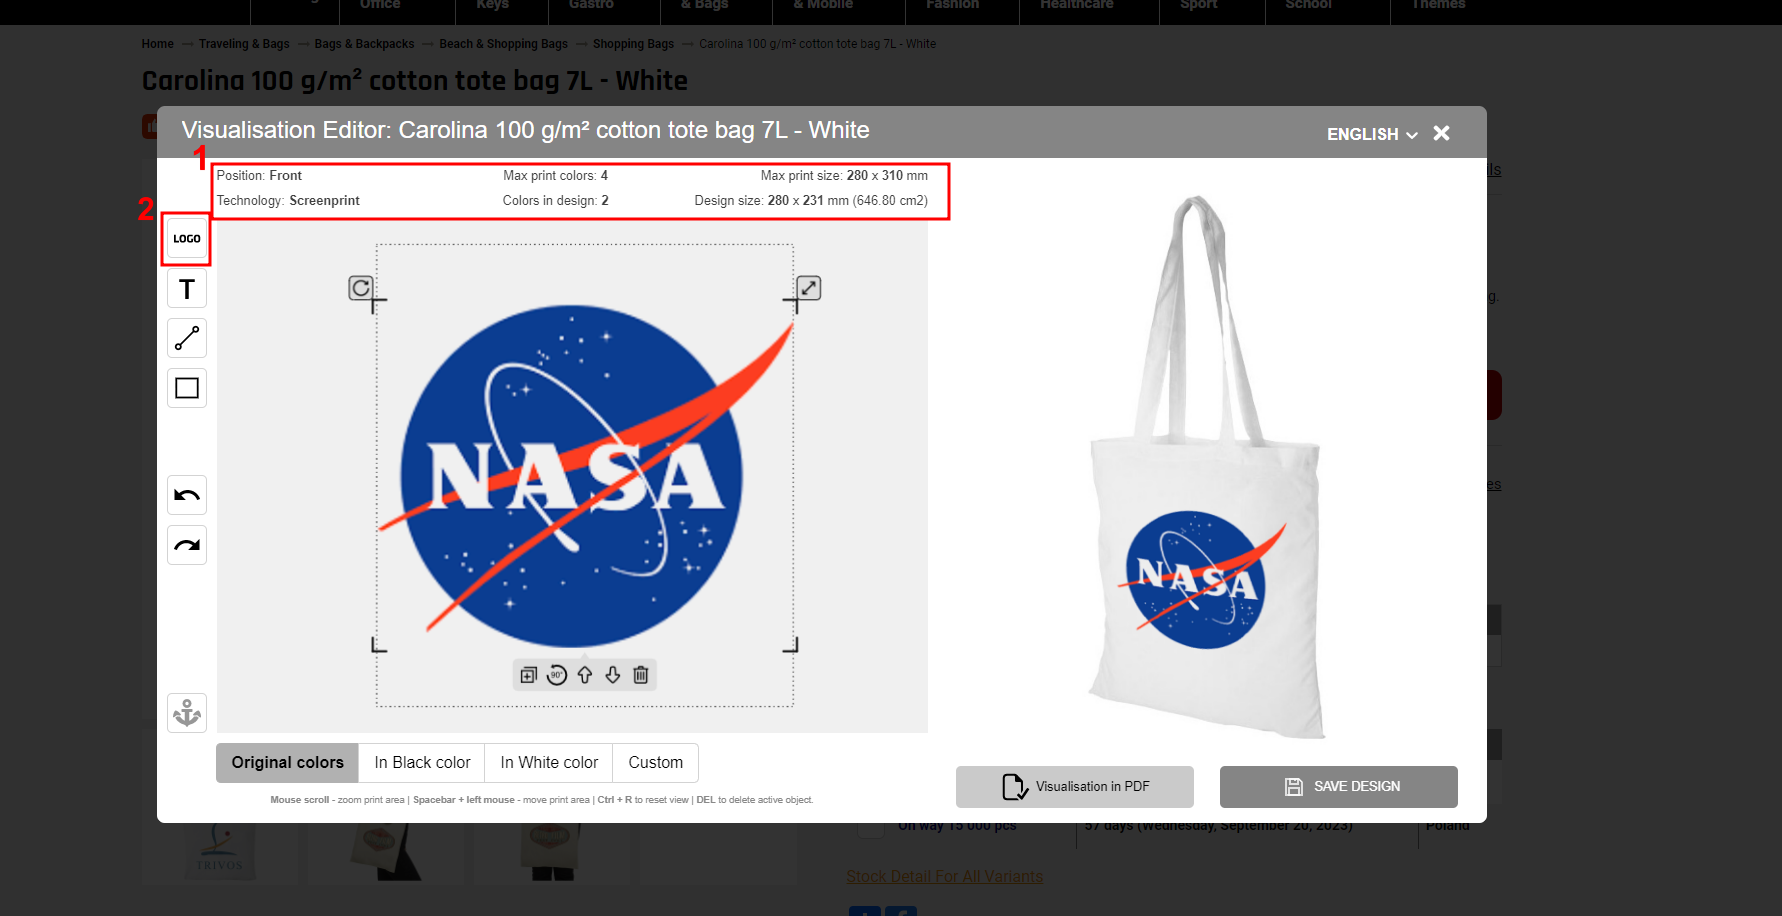The image size is (1782, 916).
Task: Delete the selected logo with trash icon
Action: [x=641, y=675]
